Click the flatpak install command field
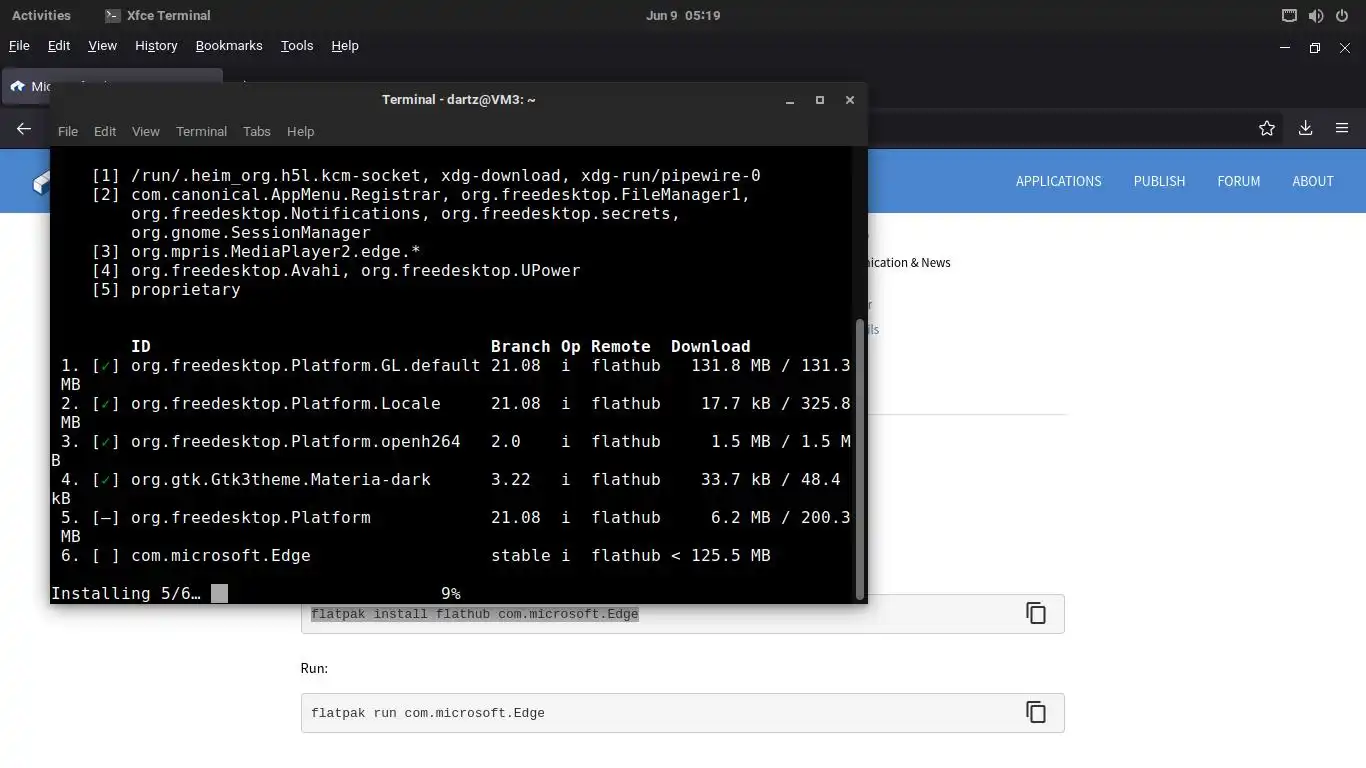 pyautogui.click(x=682, y=614)
